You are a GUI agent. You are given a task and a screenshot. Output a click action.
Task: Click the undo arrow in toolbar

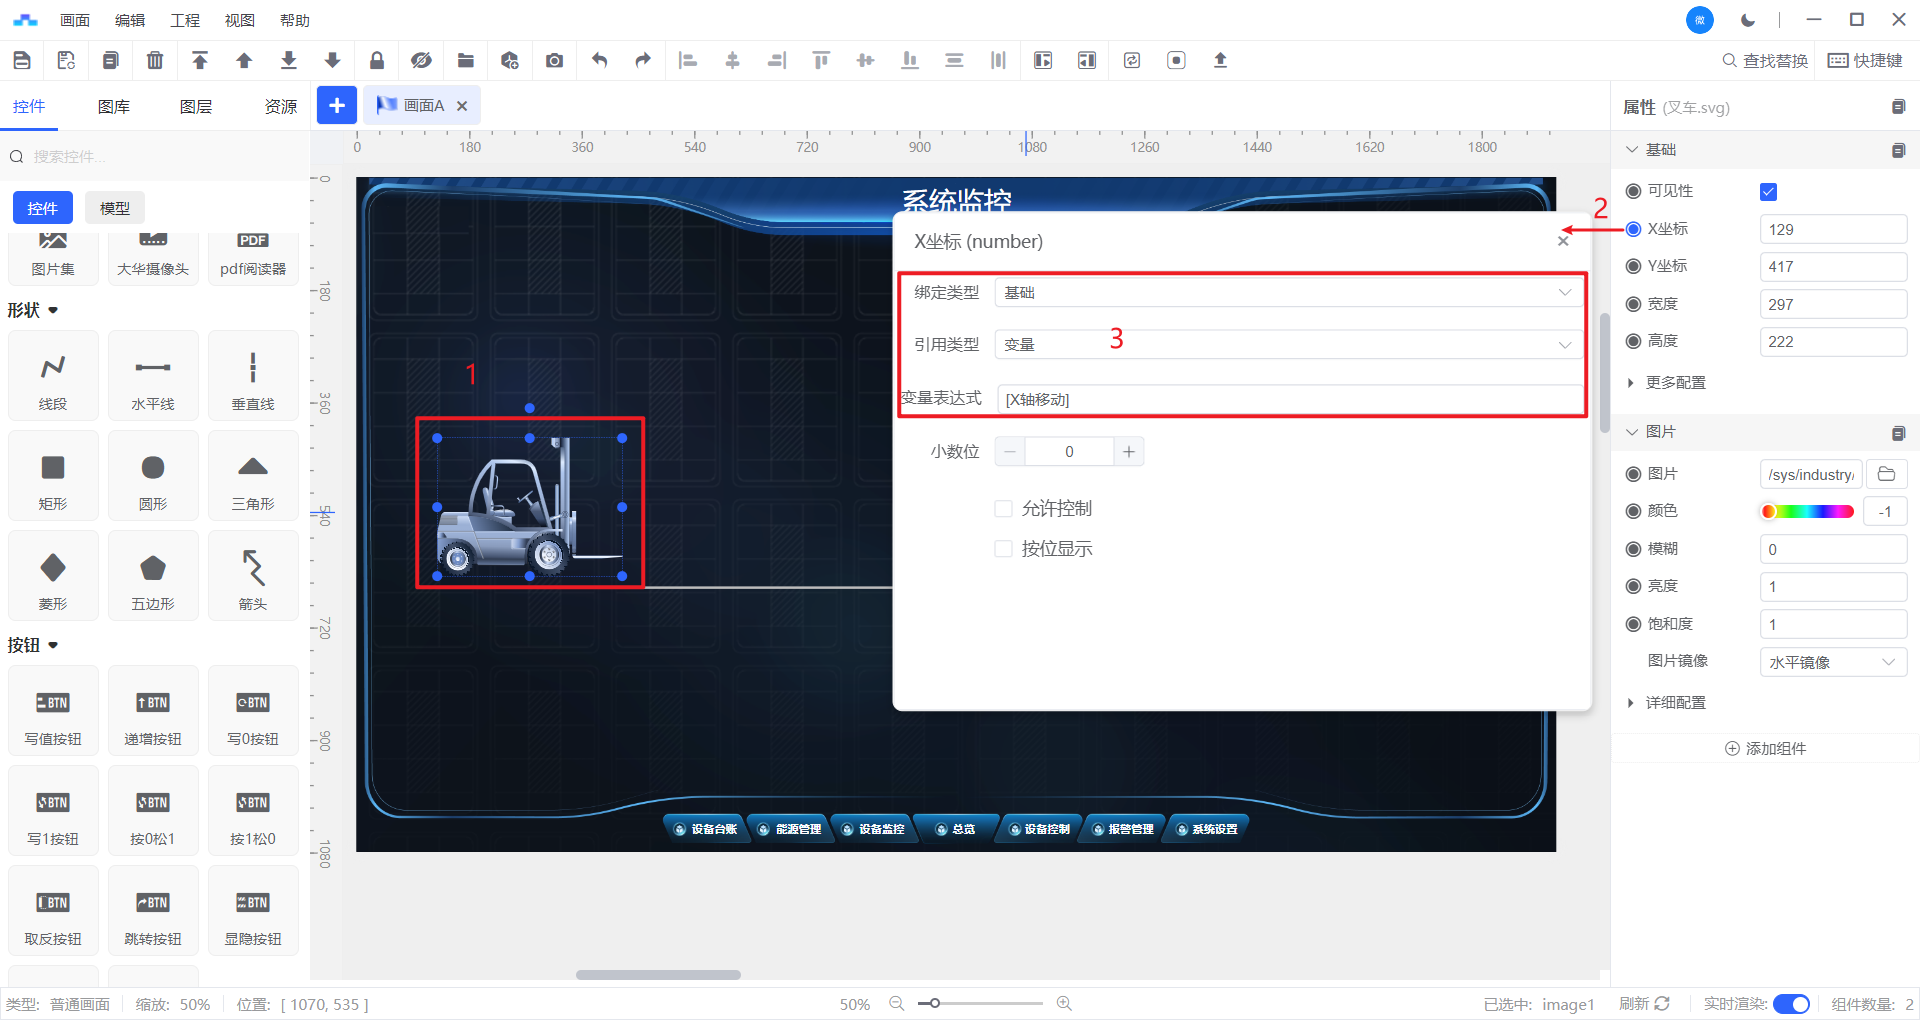click(599, 60)
